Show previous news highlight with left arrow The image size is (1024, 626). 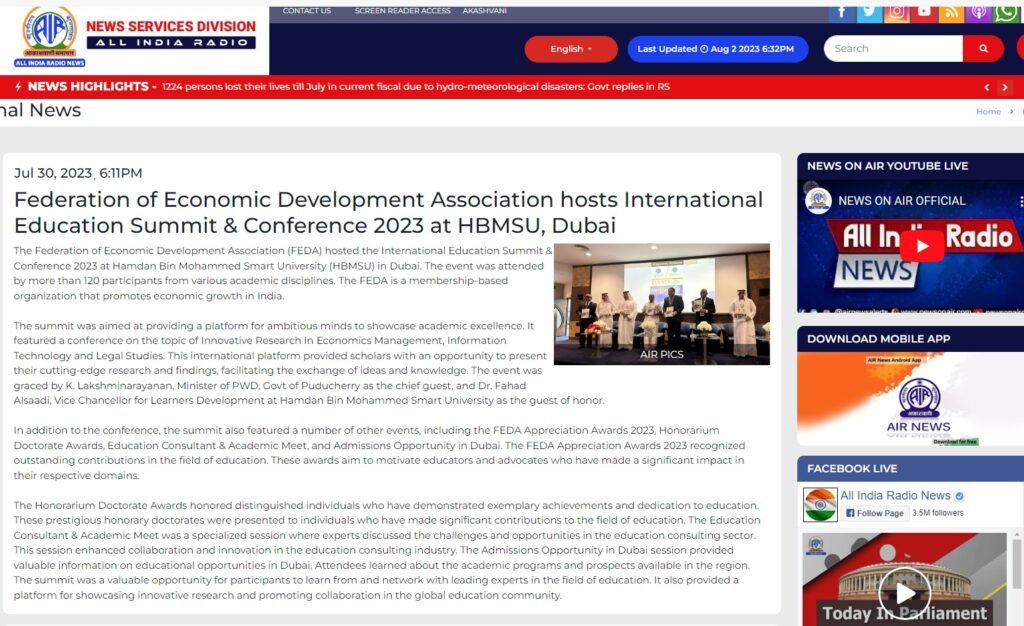[x=987, y=87]
